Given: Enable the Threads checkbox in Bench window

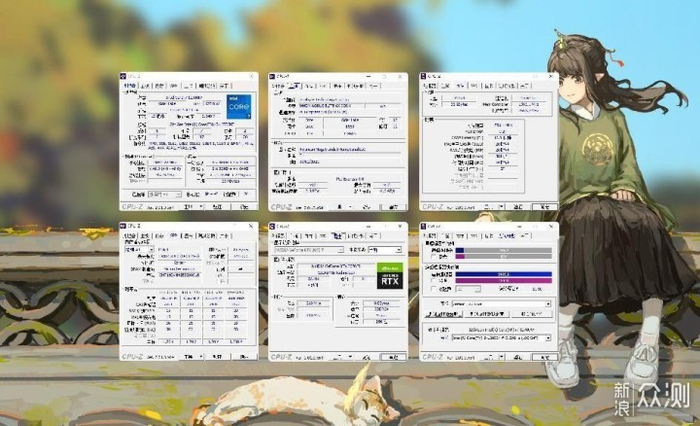Looking at the screenshot, I should [433, 289].
